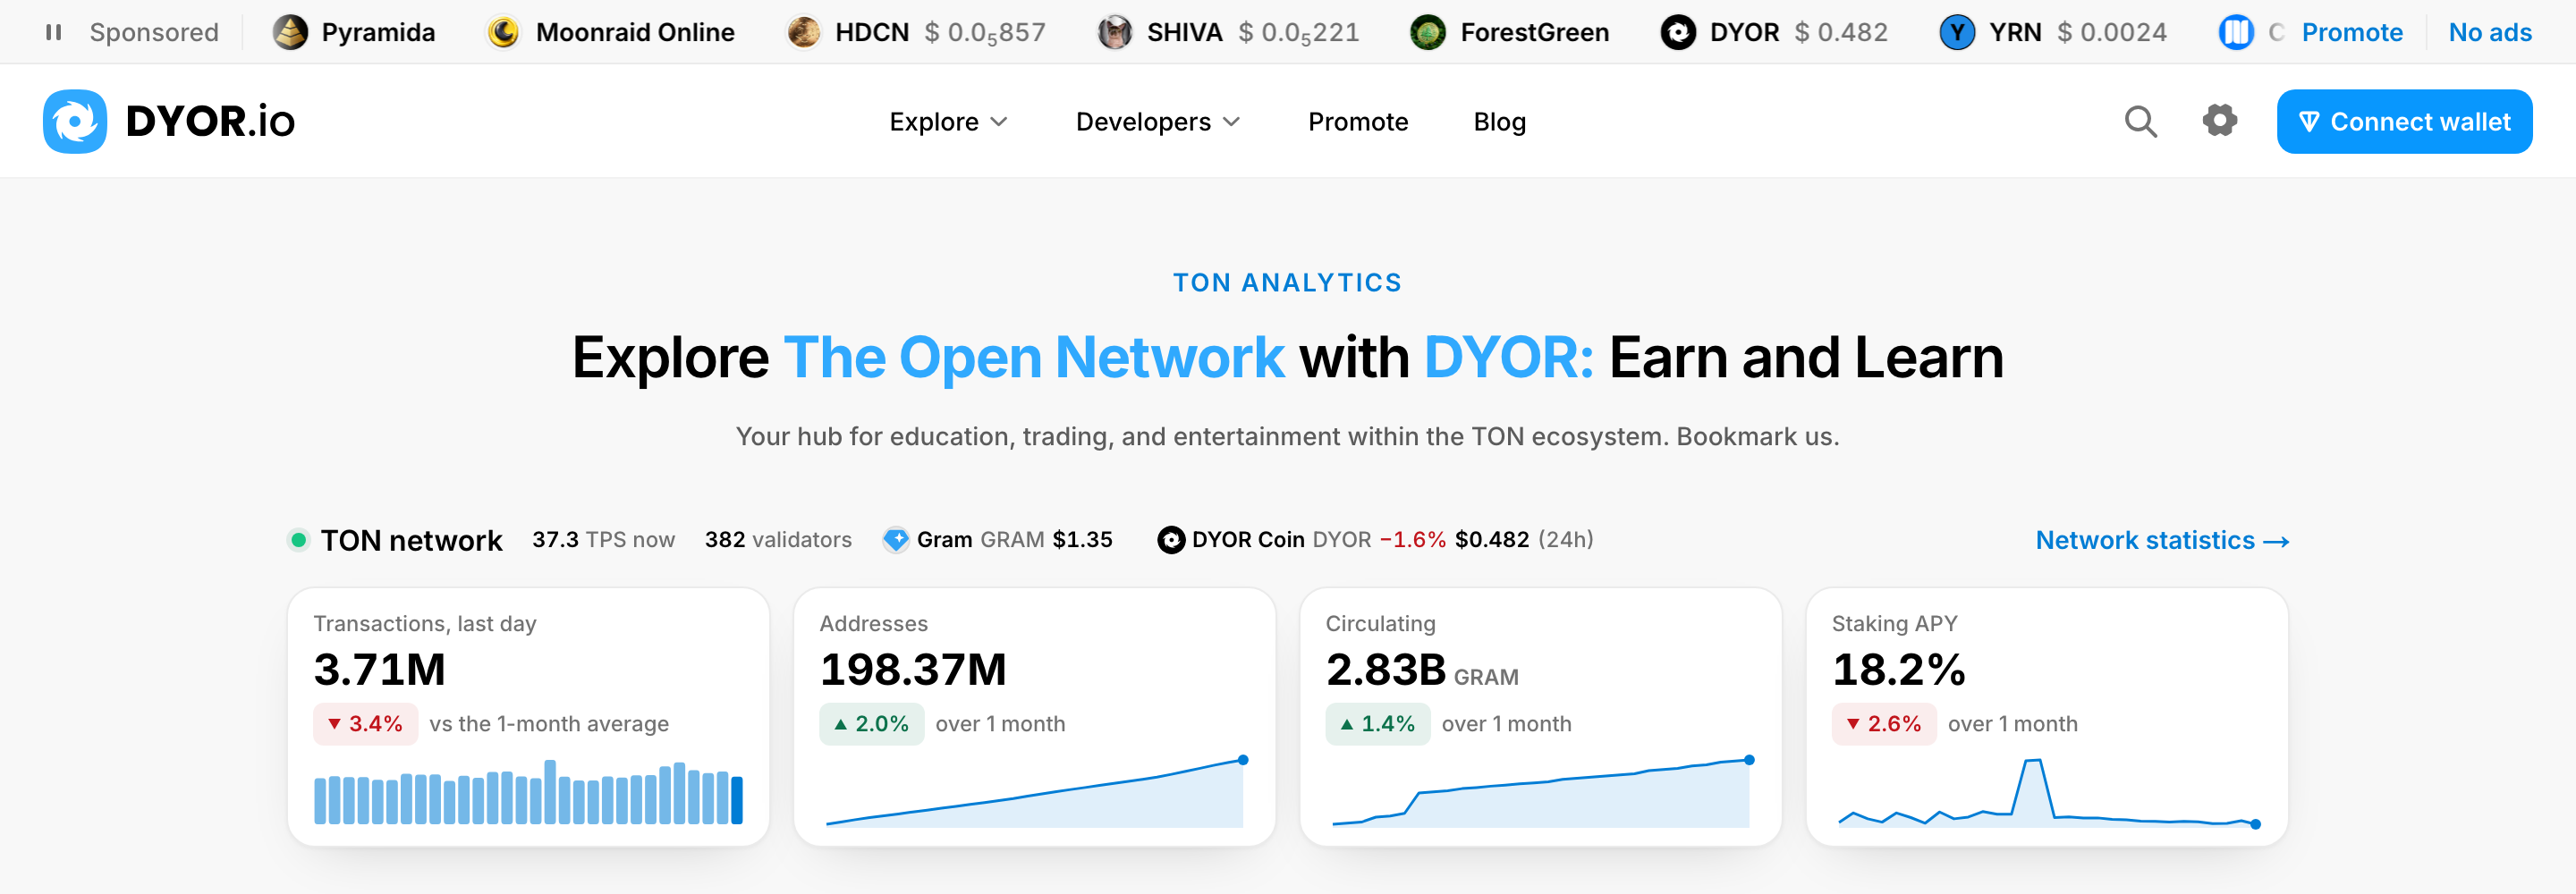Image resolution: width=2576 pixels, height=894 pixels.
Task: Open the search magnifier icon
Action: (x=2140, y=121)
